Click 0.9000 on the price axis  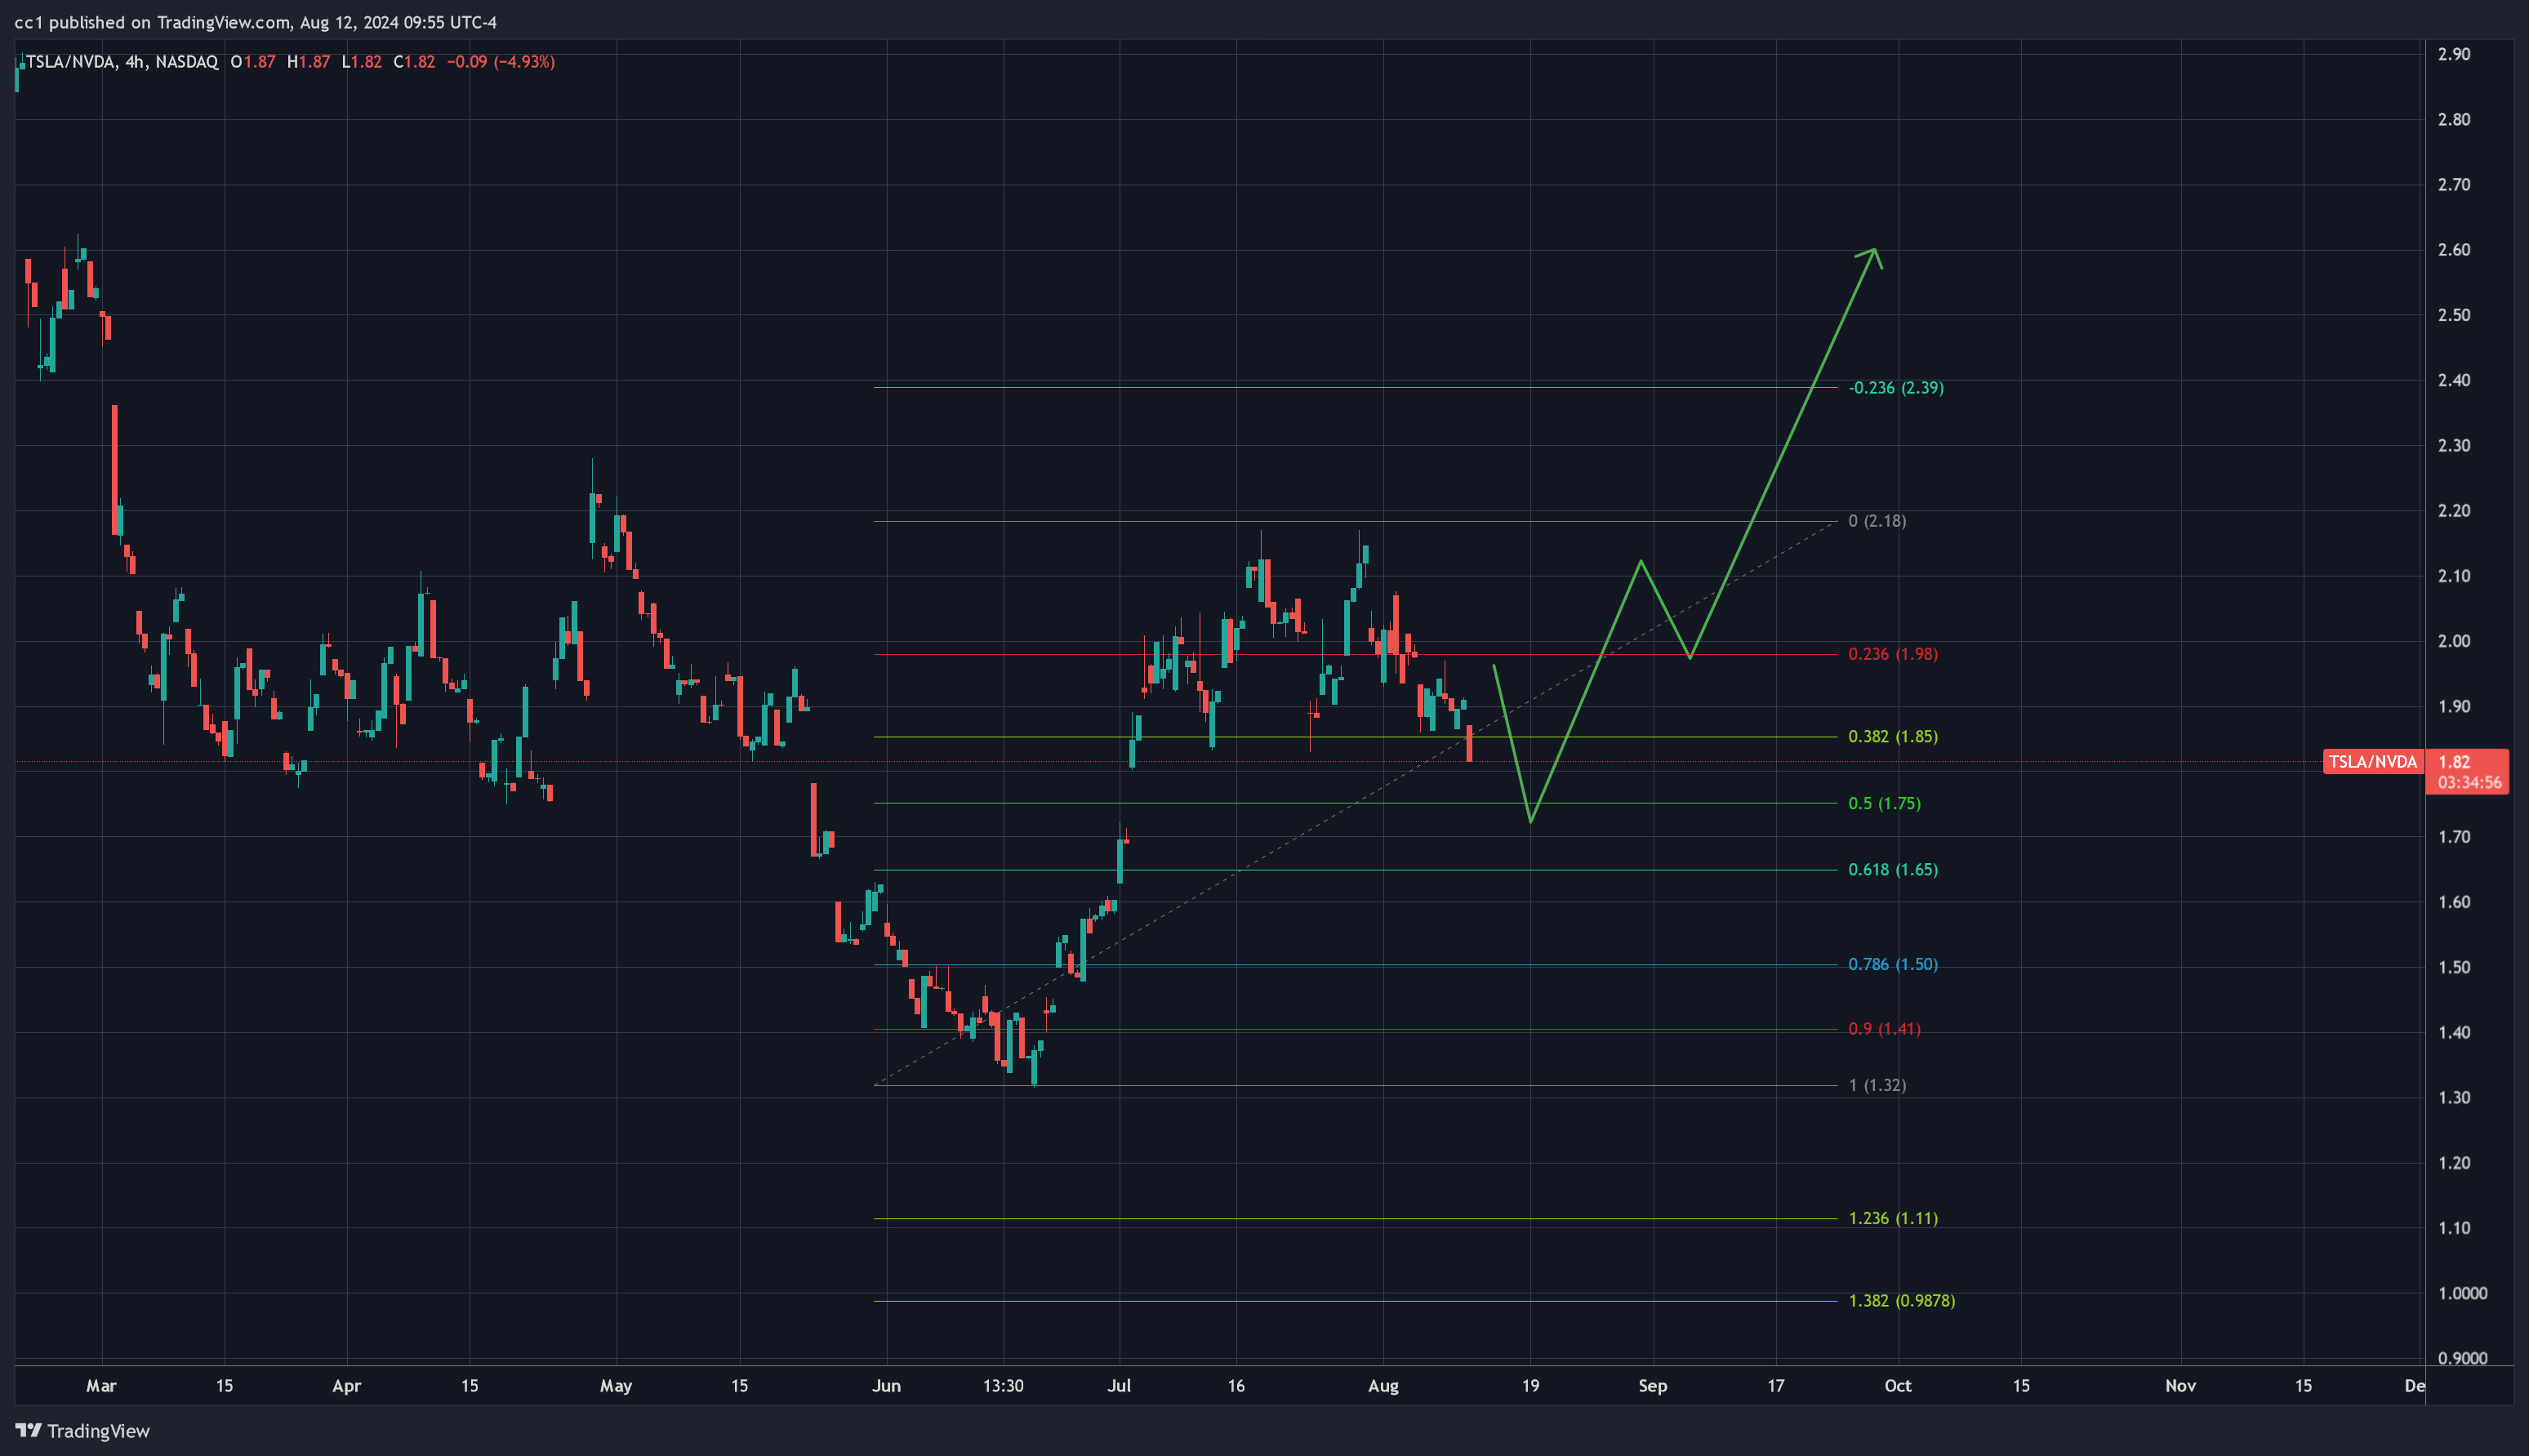coord(2462,1359)
